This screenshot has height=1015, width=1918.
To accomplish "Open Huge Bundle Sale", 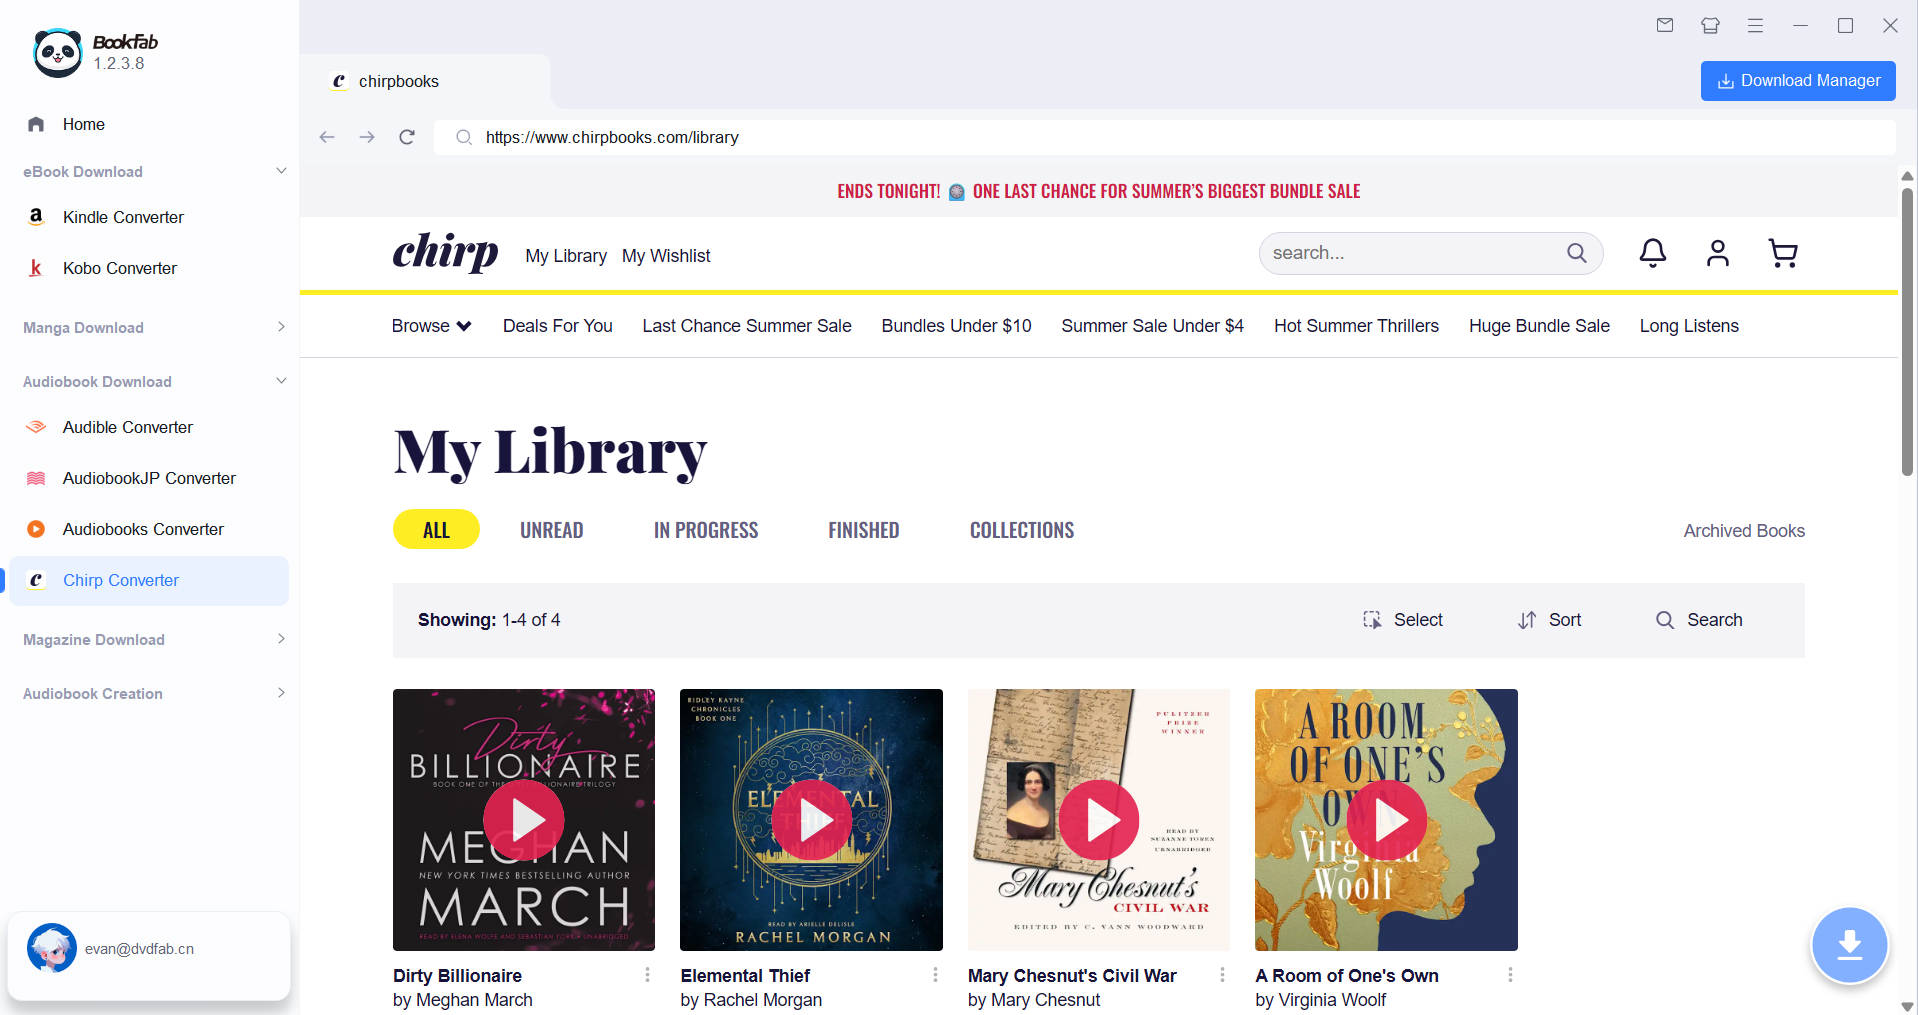I will 1539,326.
